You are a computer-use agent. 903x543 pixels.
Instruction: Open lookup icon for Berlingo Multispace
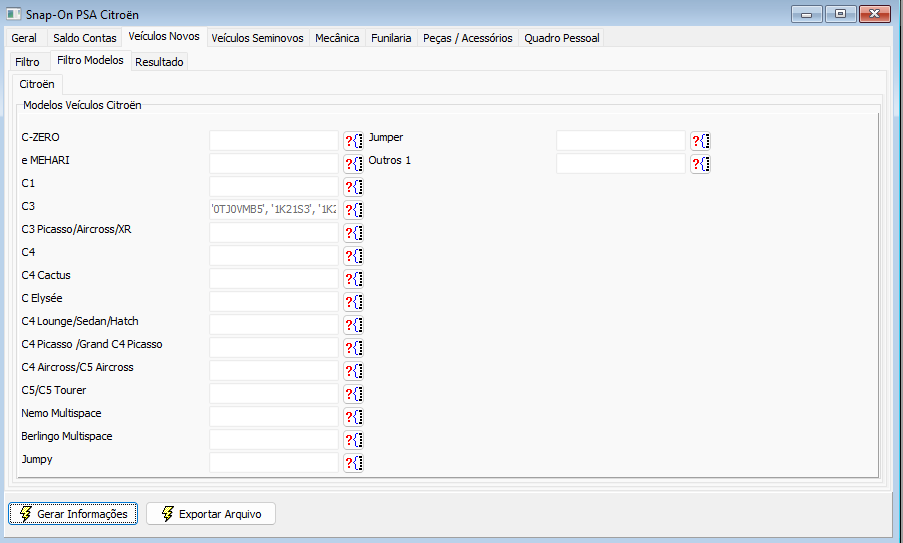click(354, 441)
